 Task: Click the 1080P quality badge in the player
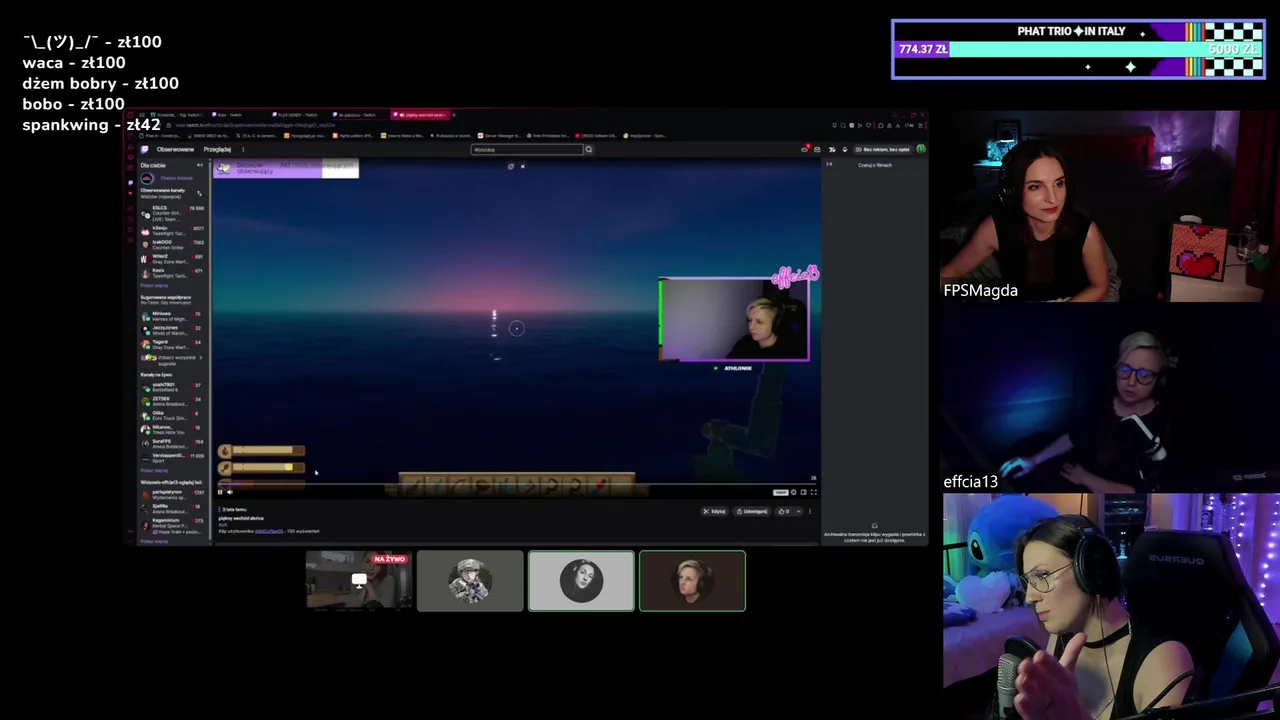tap(781, 492)
